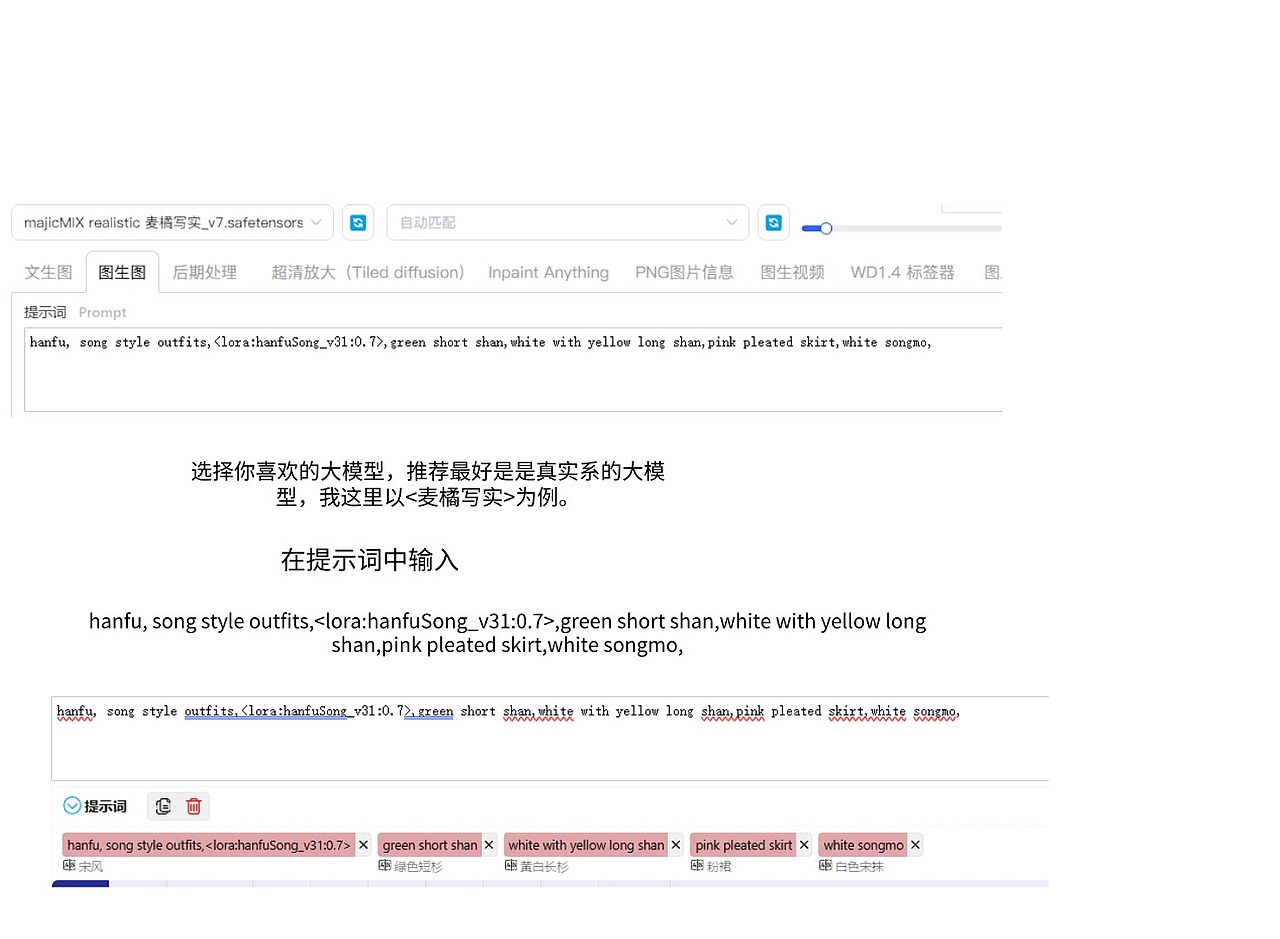Viewport: 1280px width, 939px height.
Task: Open the 超清放大 (Tiled diffusion) tab
Action: click(x=368, y=272)
